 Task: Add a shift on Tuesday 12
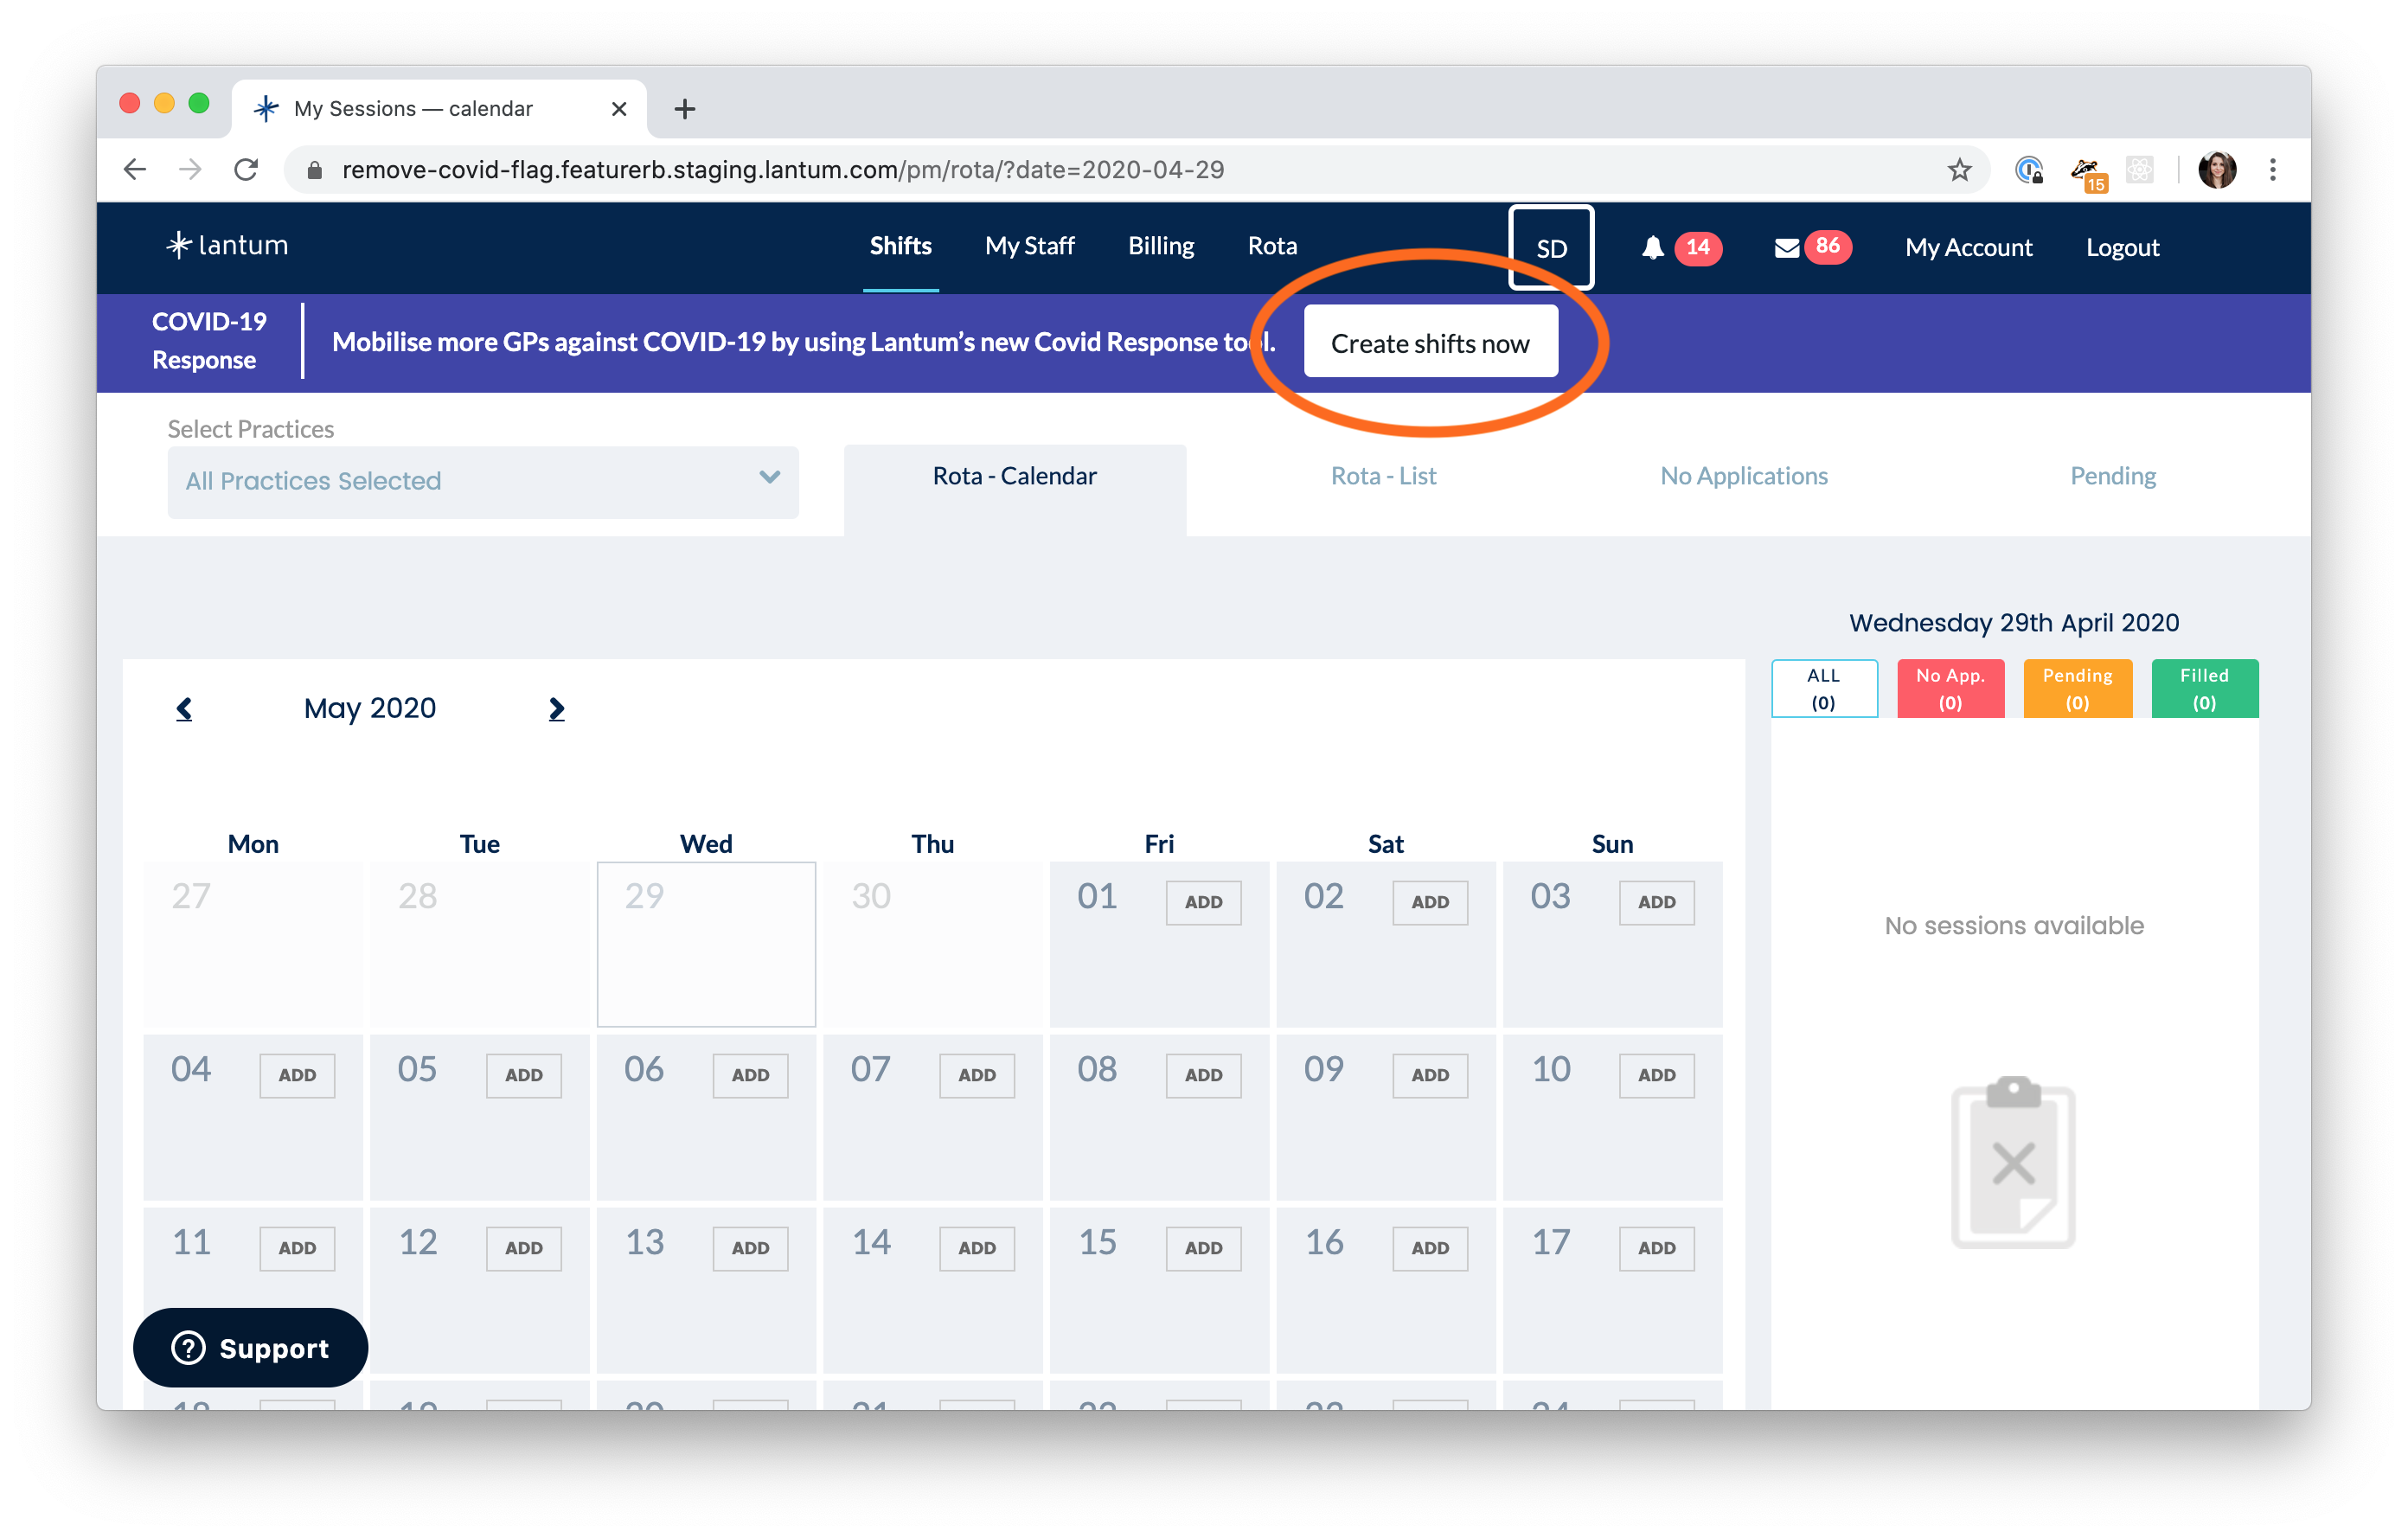pos(523,1248)
